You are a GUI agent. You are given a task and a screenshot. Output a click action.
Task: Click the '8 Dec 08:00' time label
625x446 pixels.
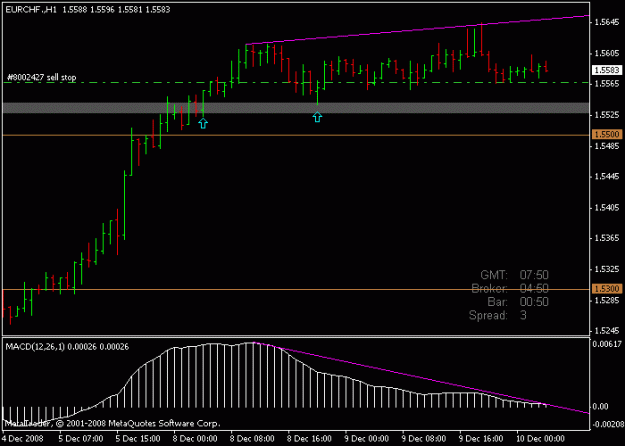(x=252, y=439)
